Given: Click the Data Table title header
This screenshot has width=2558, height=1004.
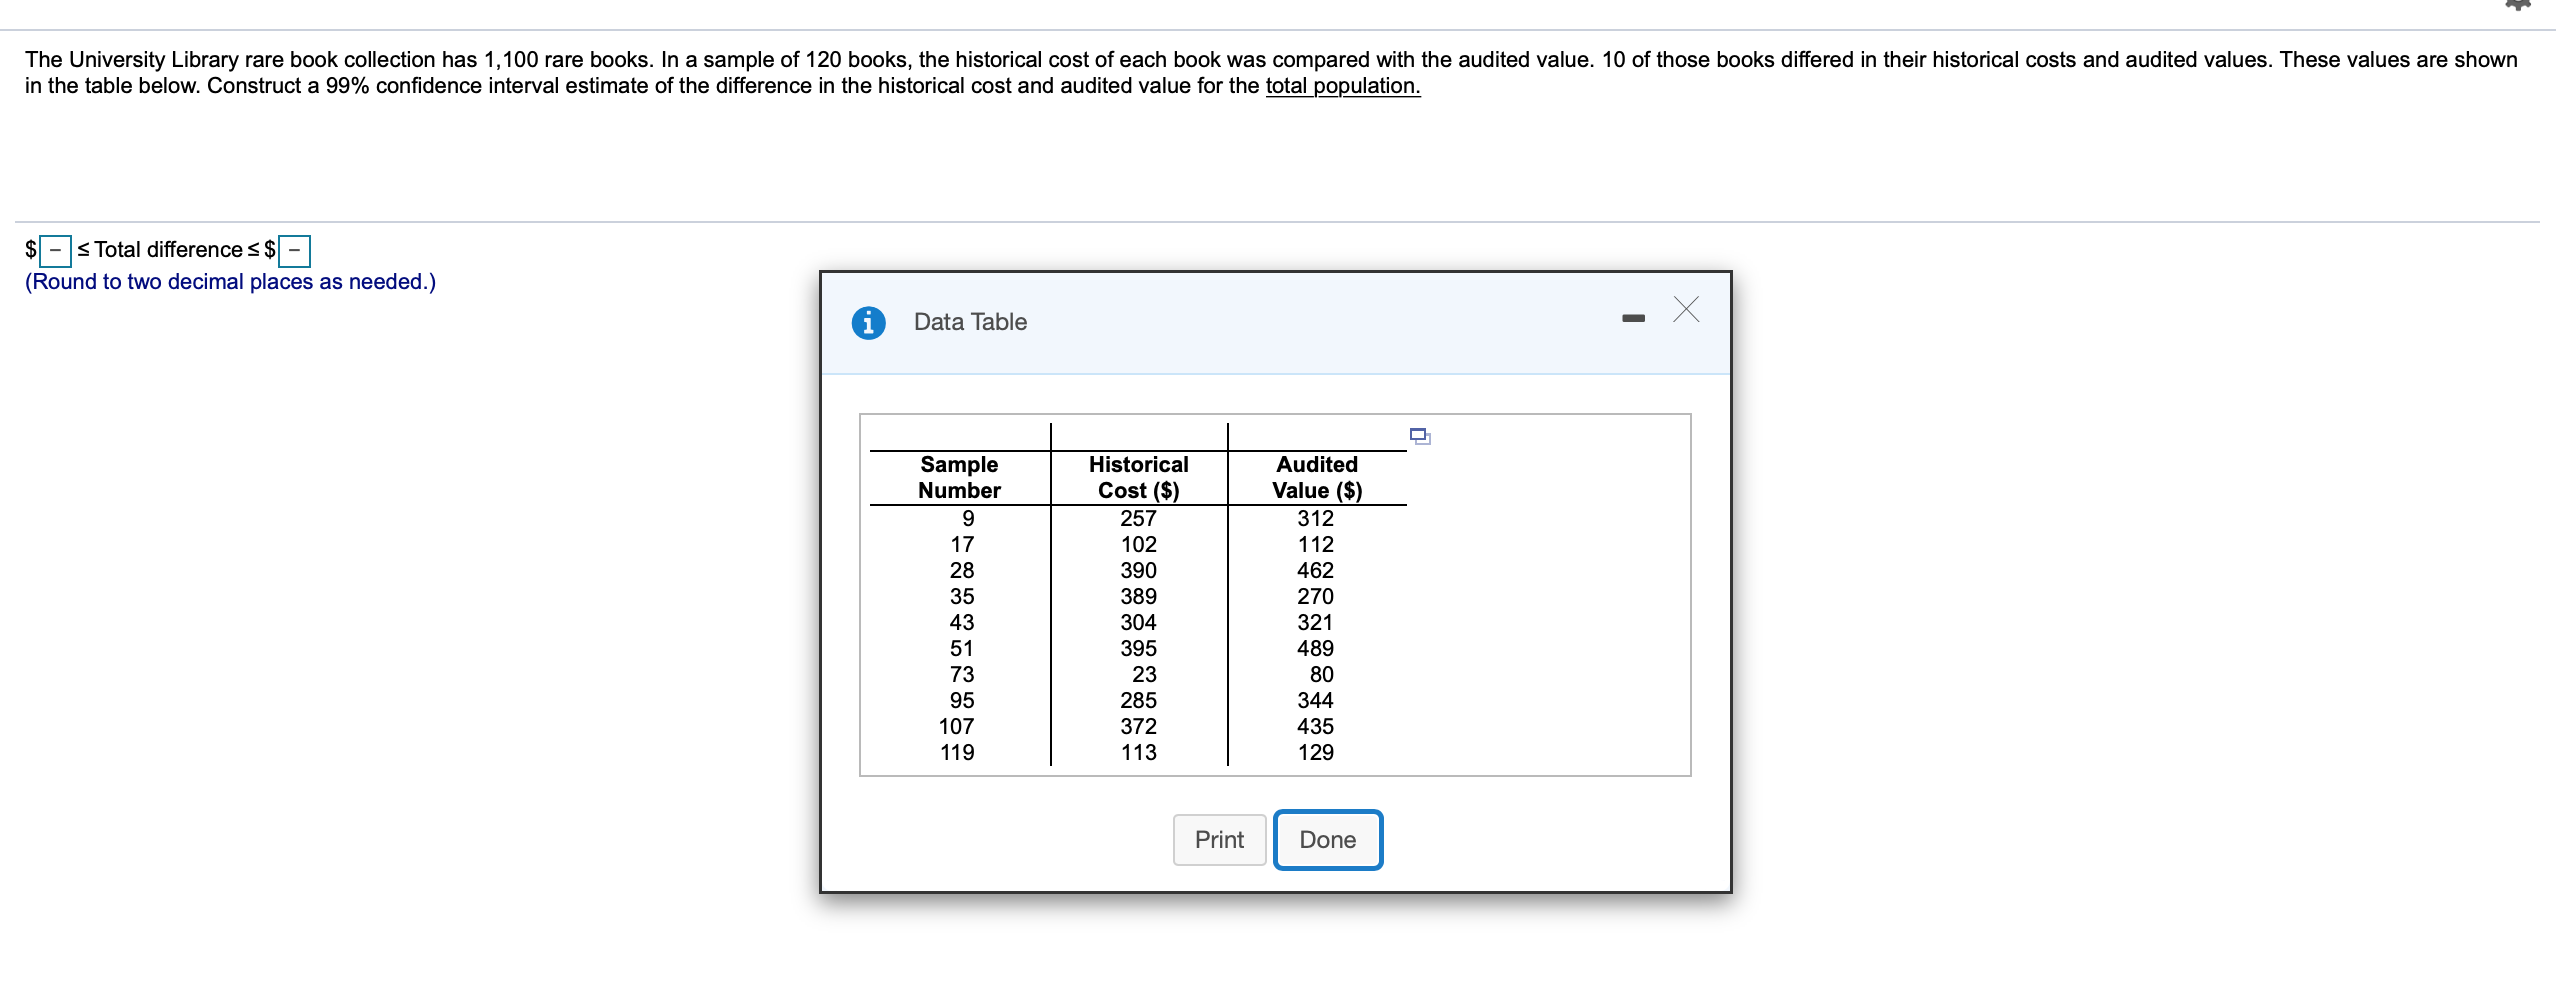Looking at the screenshot, I should click(x=969, y=321).
